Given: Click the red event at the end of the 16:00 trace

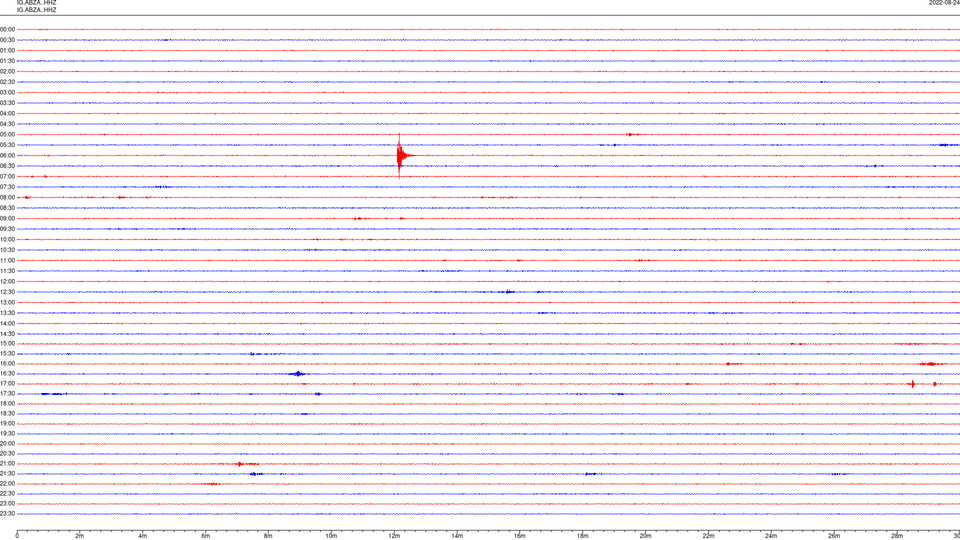Looking at the screenshot, I should pos(931,364).
